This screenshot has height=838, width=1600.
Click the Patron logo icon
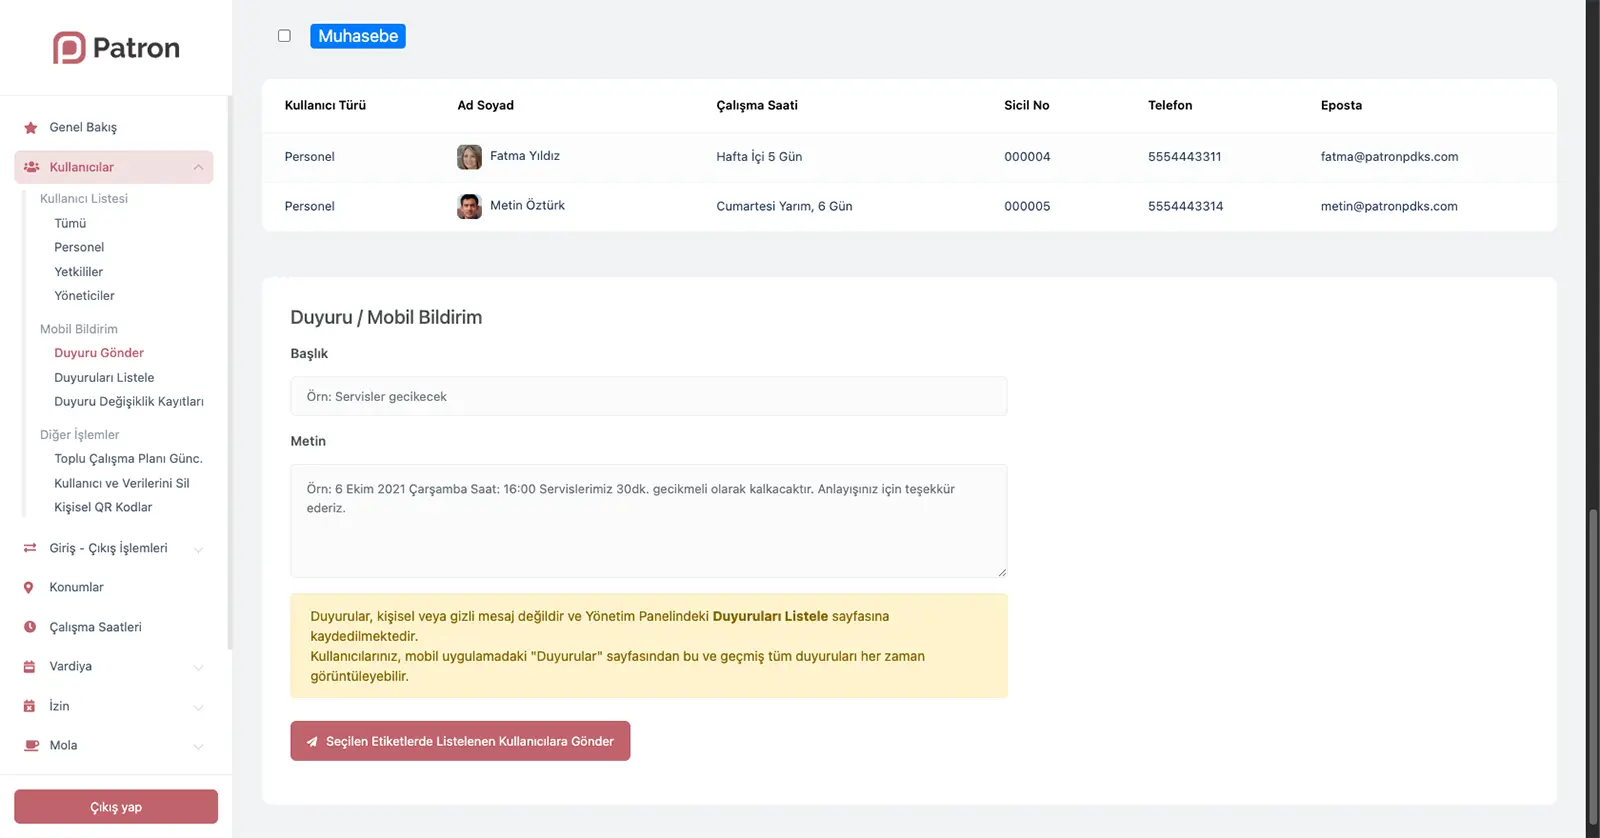coord(69,48)
